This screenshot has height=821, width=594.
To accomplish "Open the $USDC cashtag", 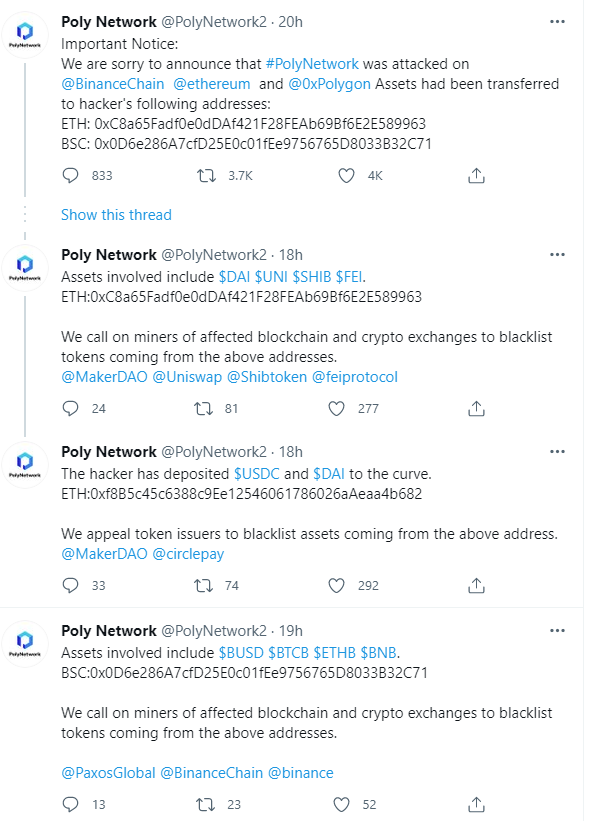I will pyautogui.click(x=257, y=474).
